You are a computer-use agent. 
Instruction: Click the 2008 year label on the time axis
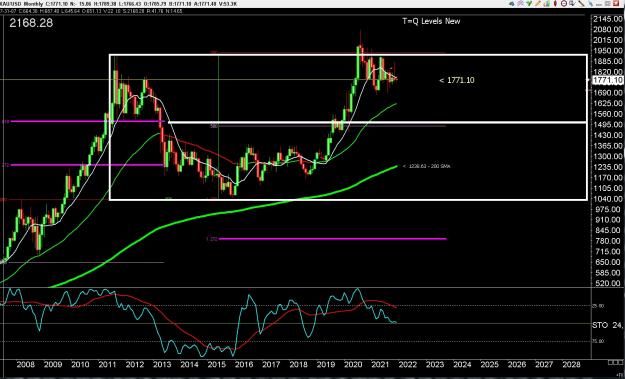click(x=26, y=364)
